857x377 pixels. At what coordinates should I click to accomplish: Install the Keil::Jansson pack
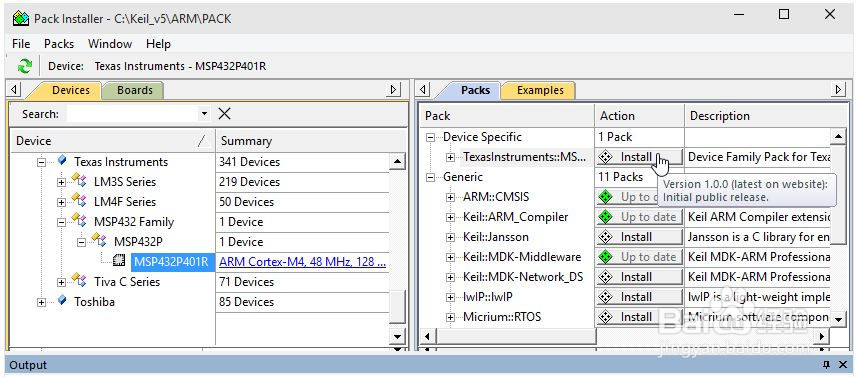point(639,237)
